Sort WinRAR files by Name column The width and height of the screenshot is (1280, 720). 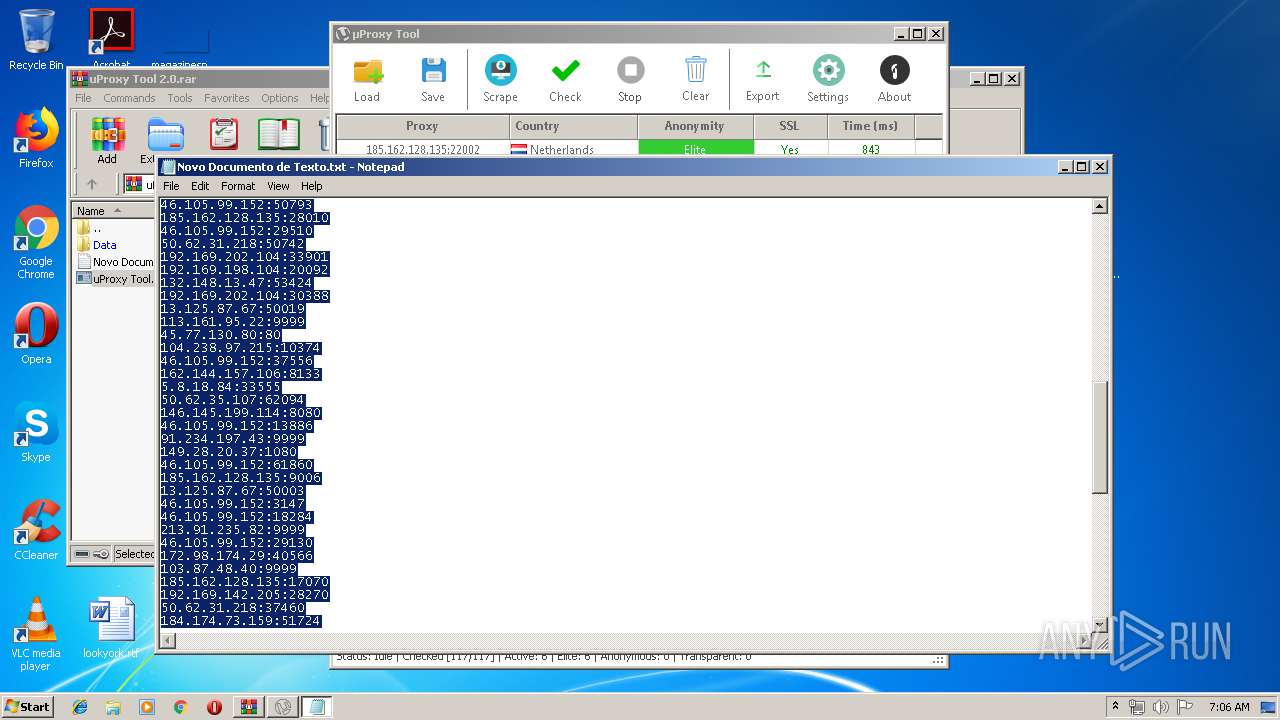(x=113, y=211)
